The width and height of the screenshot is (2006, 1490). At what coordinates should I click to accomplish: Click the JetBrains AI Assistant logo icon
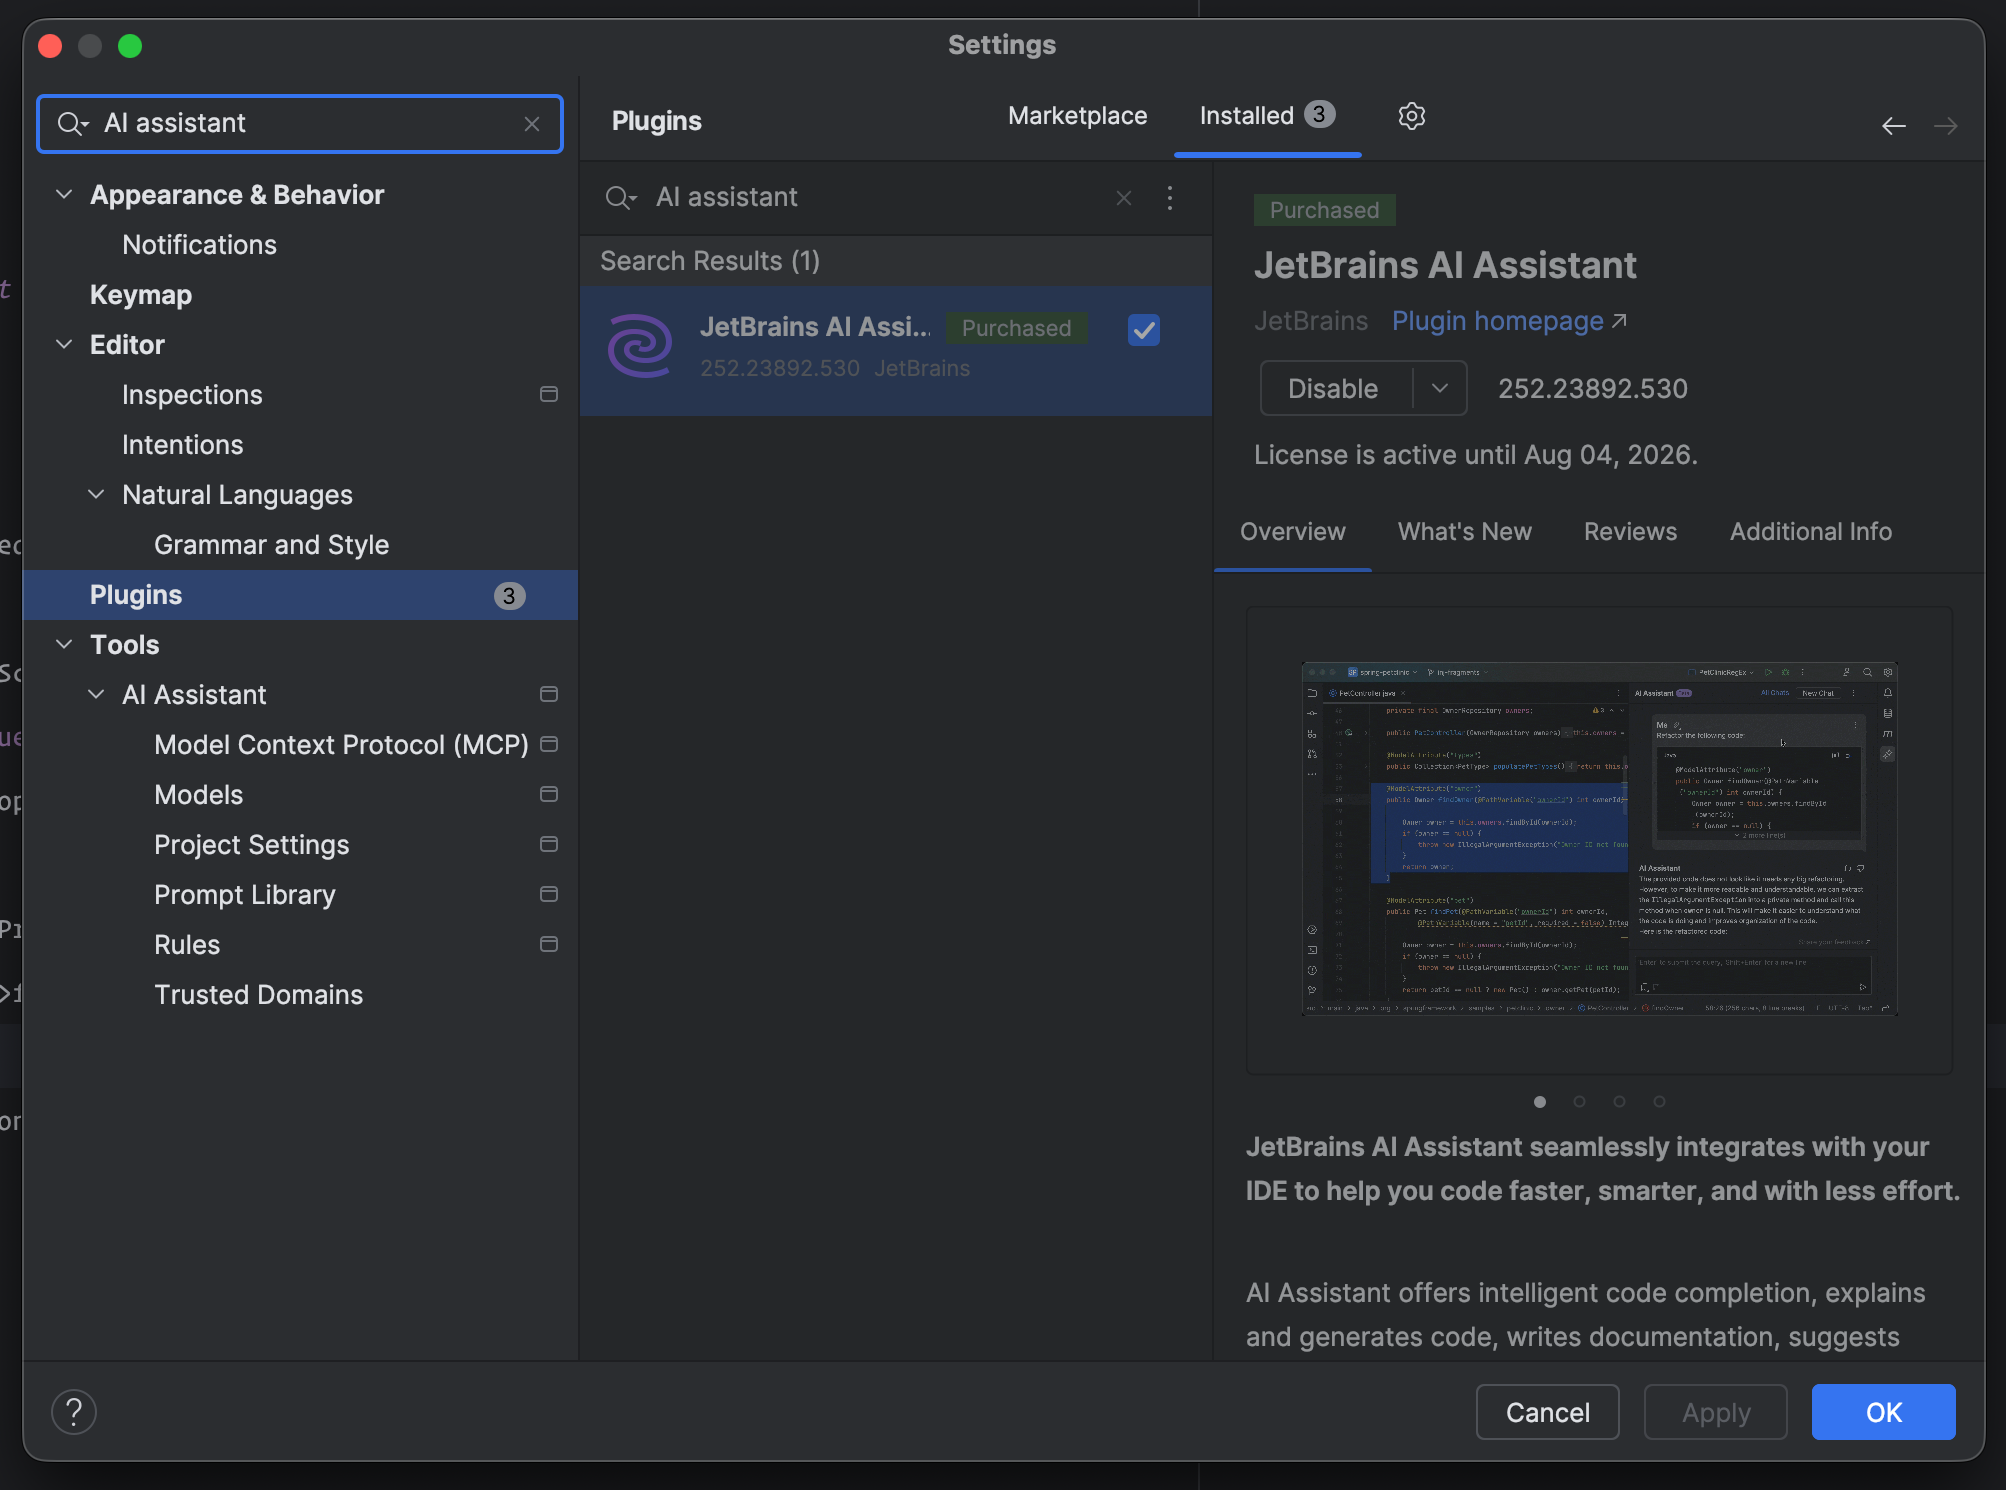(640, 346)
